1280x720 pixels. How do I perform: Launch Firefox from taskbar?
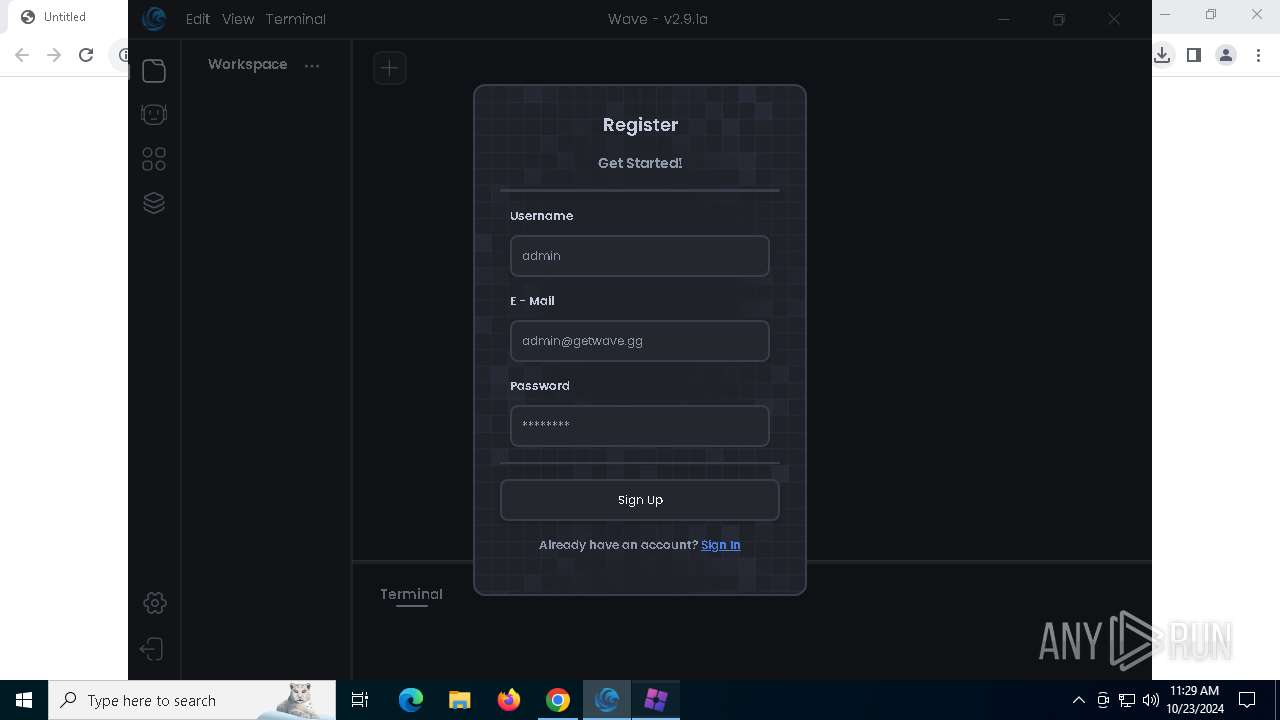click(x=509, y=700)
